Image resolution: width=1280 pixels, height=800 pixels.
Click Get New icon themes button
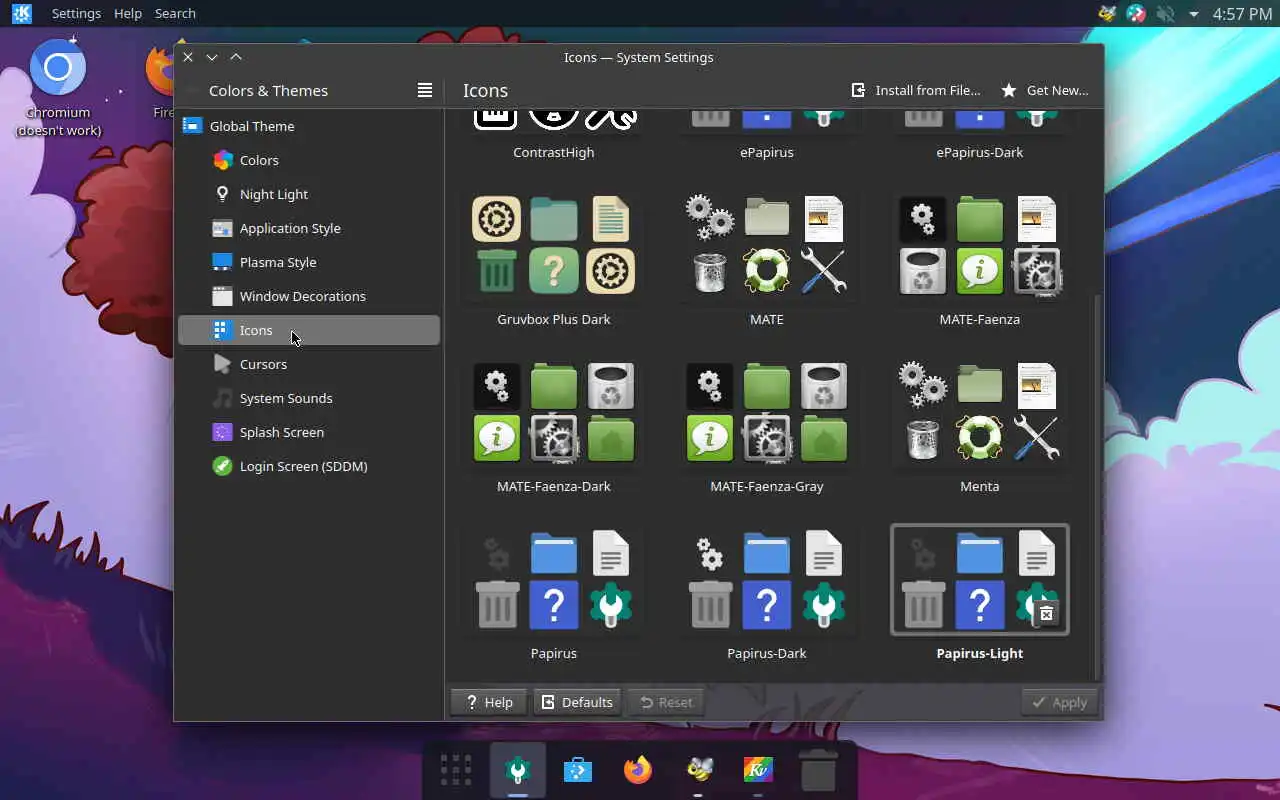pos(1045,90)
